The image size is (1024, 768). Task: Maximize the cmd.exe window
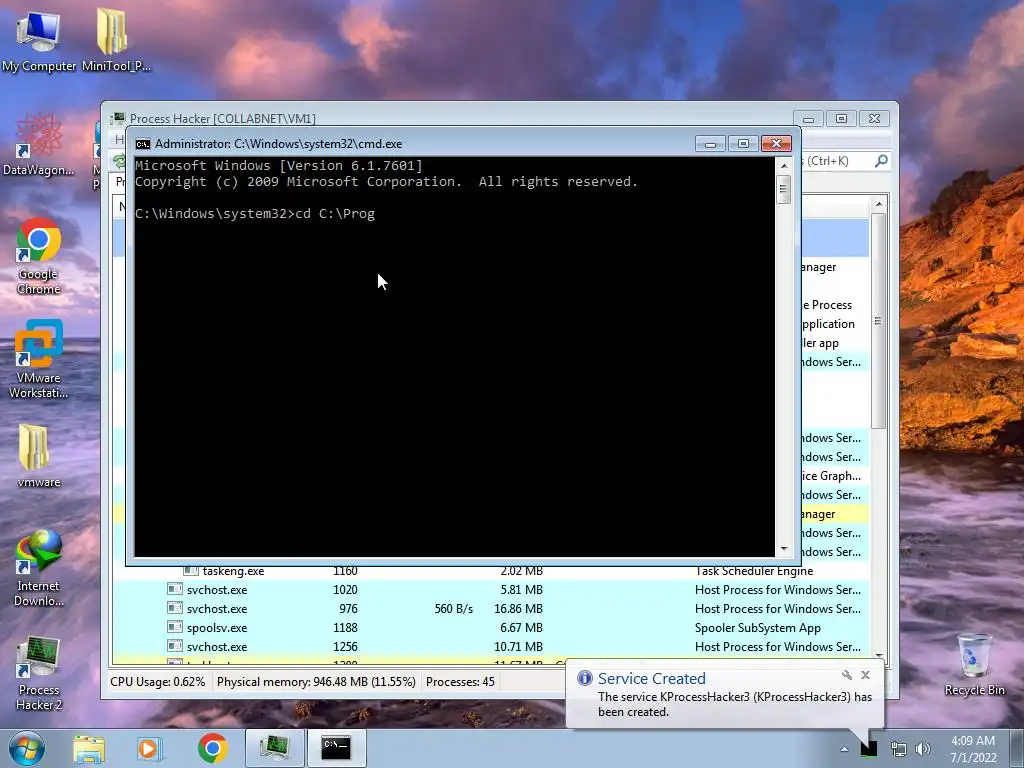[x=743, y=144]
